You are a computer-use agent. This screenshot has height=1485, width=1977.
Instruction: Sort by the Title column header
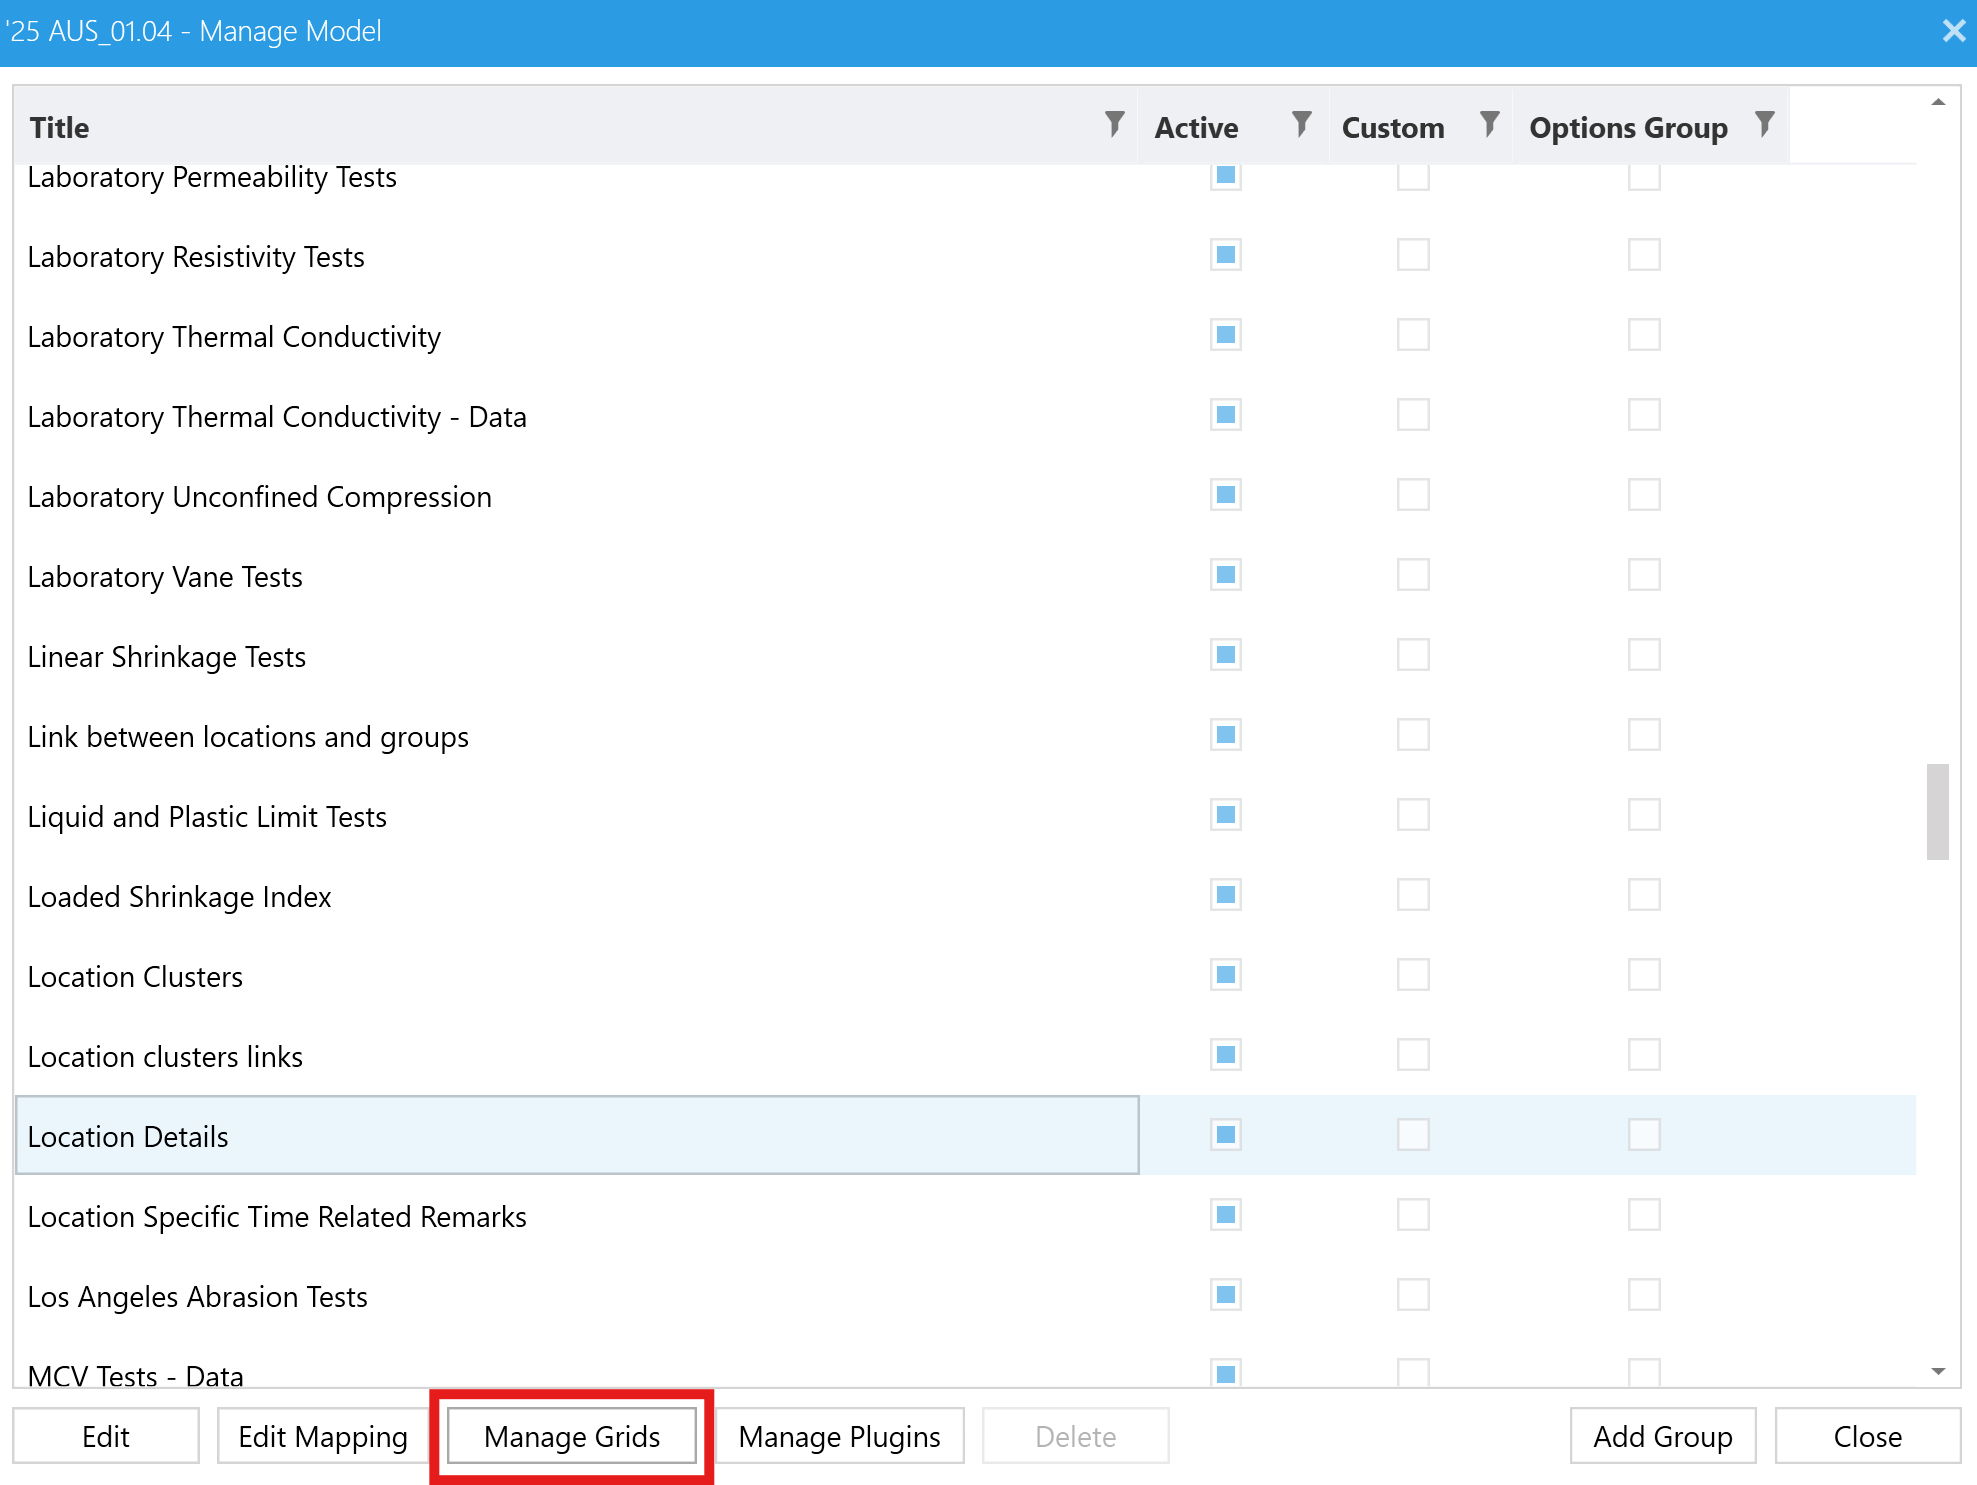(x=60, y=128)
